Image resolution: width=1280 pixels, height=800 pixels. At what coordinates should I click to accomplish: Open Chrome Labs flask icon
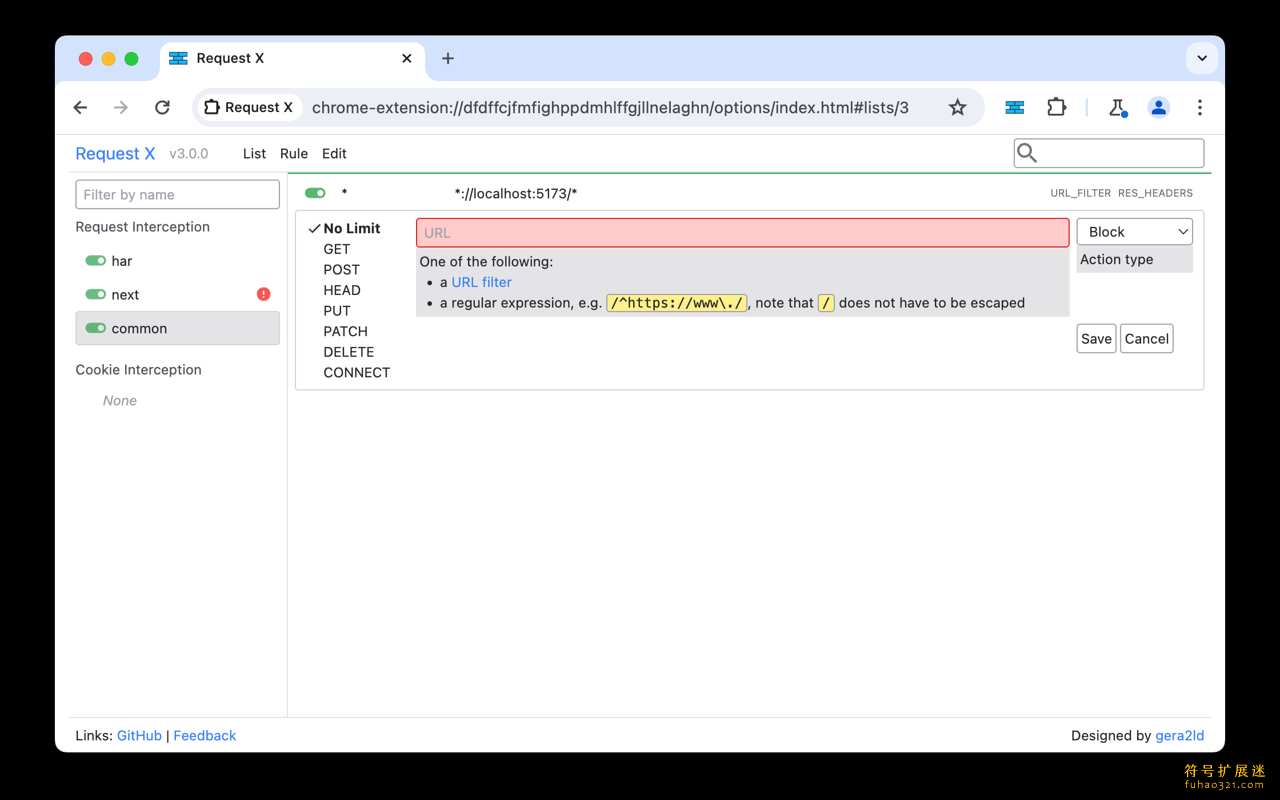(1118, 107)
